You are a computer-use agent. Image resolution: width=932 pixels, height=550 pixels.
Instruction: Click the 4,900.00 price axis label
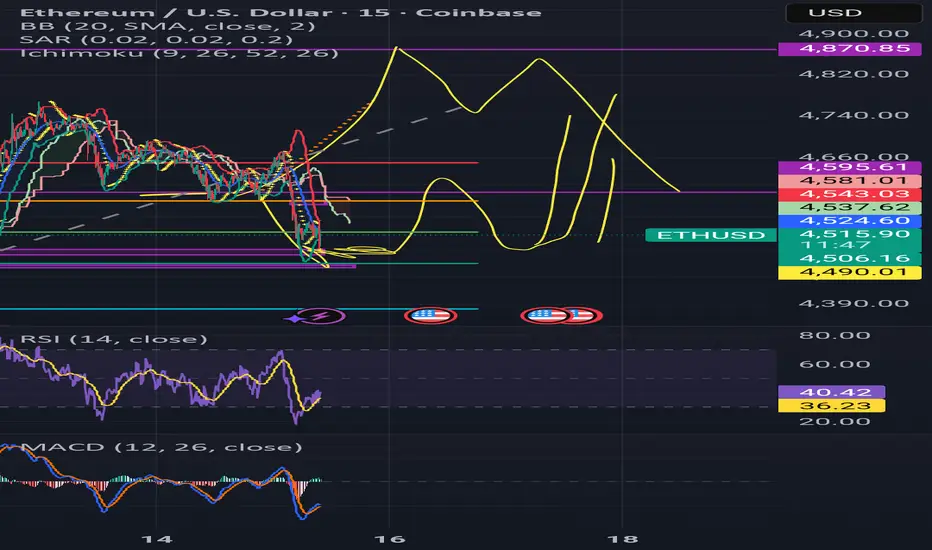[x=854, y=33]
